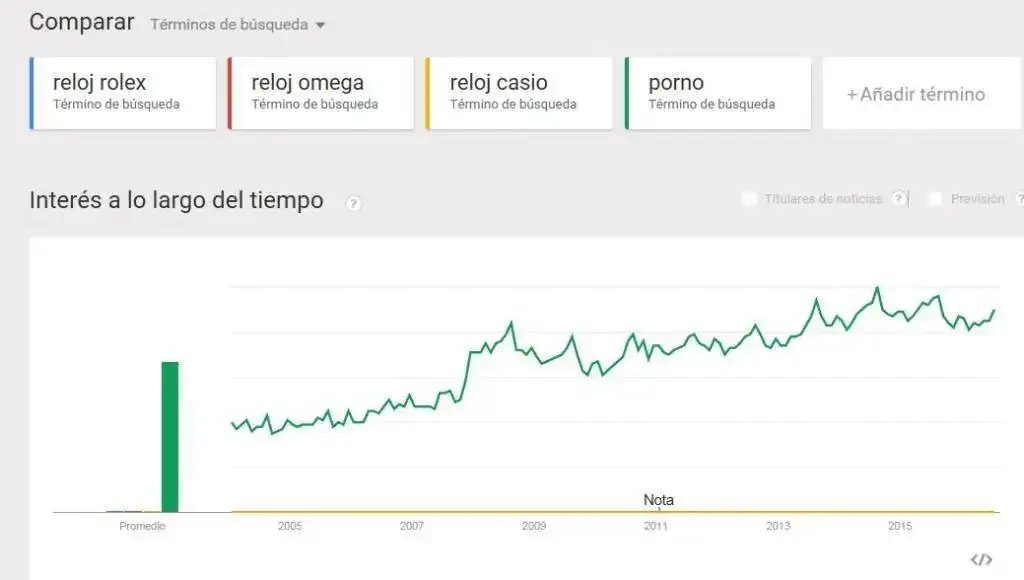Click the Nota marker on the timeline

(x=659, y=499)
